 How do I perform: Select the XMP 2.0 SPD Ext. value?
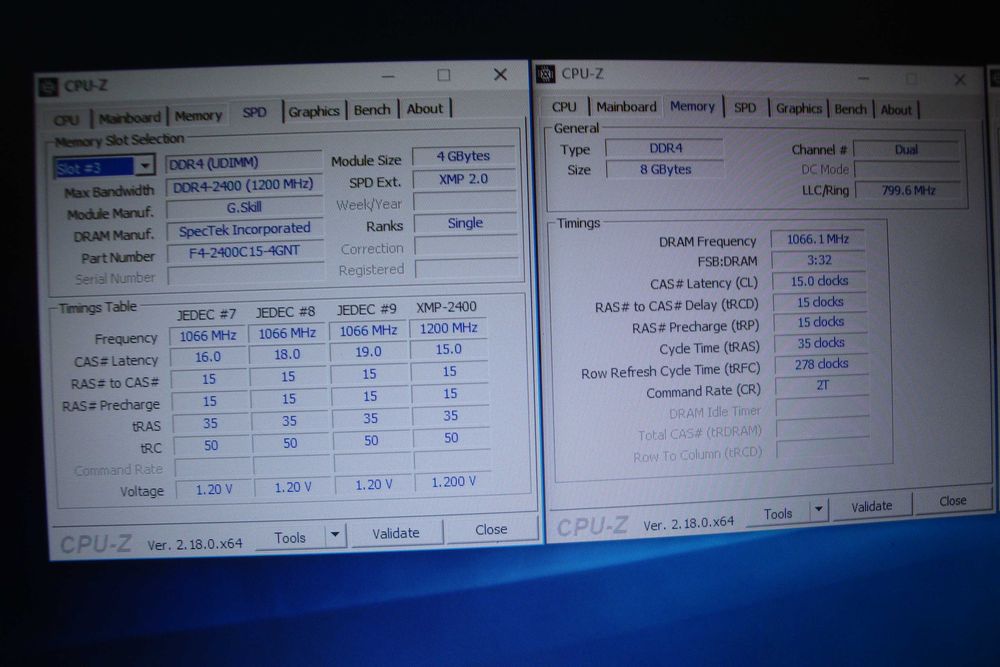pyautogui.click(x=464, y=179)
